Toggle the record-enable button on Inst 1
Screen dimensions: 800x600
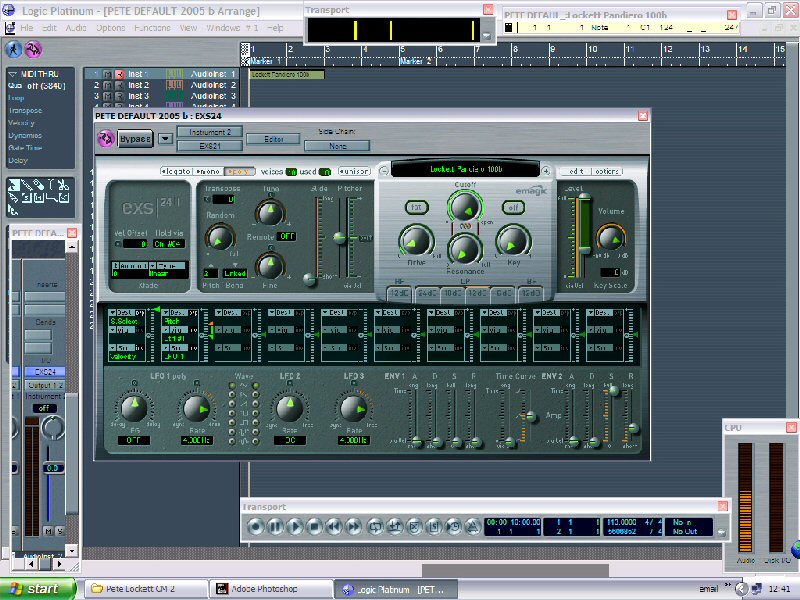119,74
